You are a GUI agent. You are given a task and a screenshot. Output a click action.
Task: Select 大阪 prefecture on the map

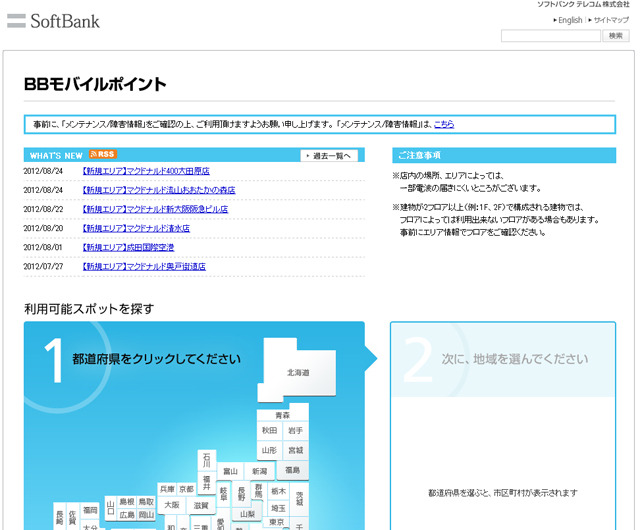172,505
